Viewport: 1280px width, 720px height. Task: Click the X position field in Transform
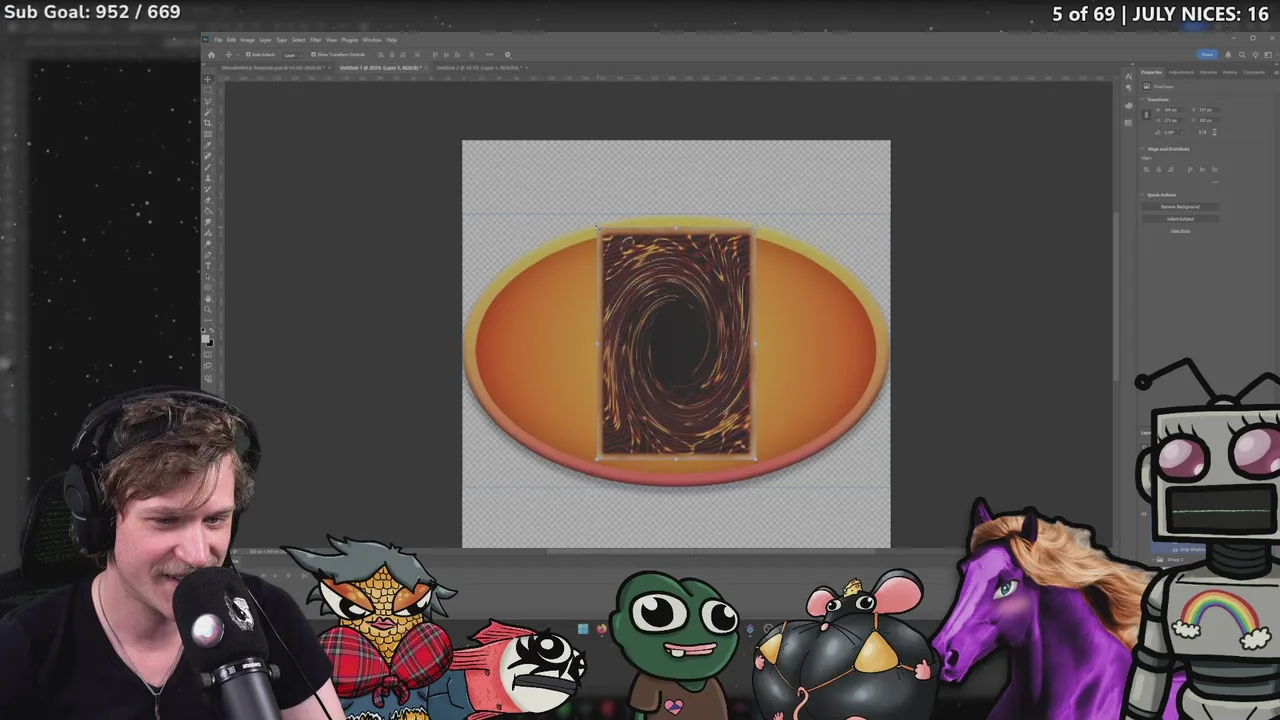pos(1209,110)
